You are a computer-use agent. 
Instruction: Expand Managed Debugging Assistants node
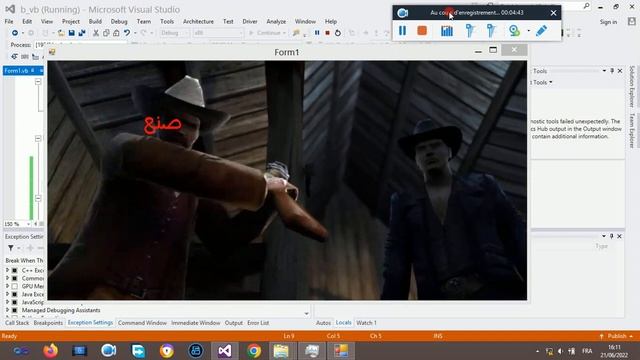(x=7, y=310)
